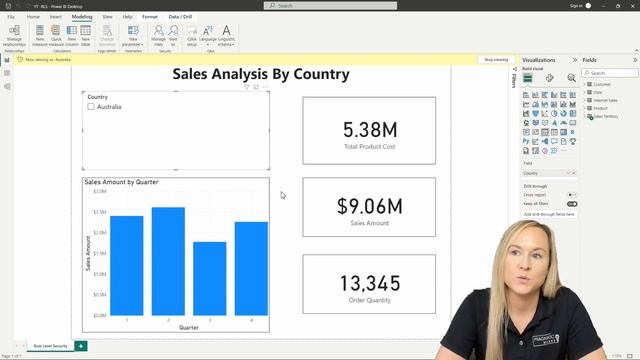Create a New measure
The height and width of the screenshot is (360, 640).
tap(40, 36)
